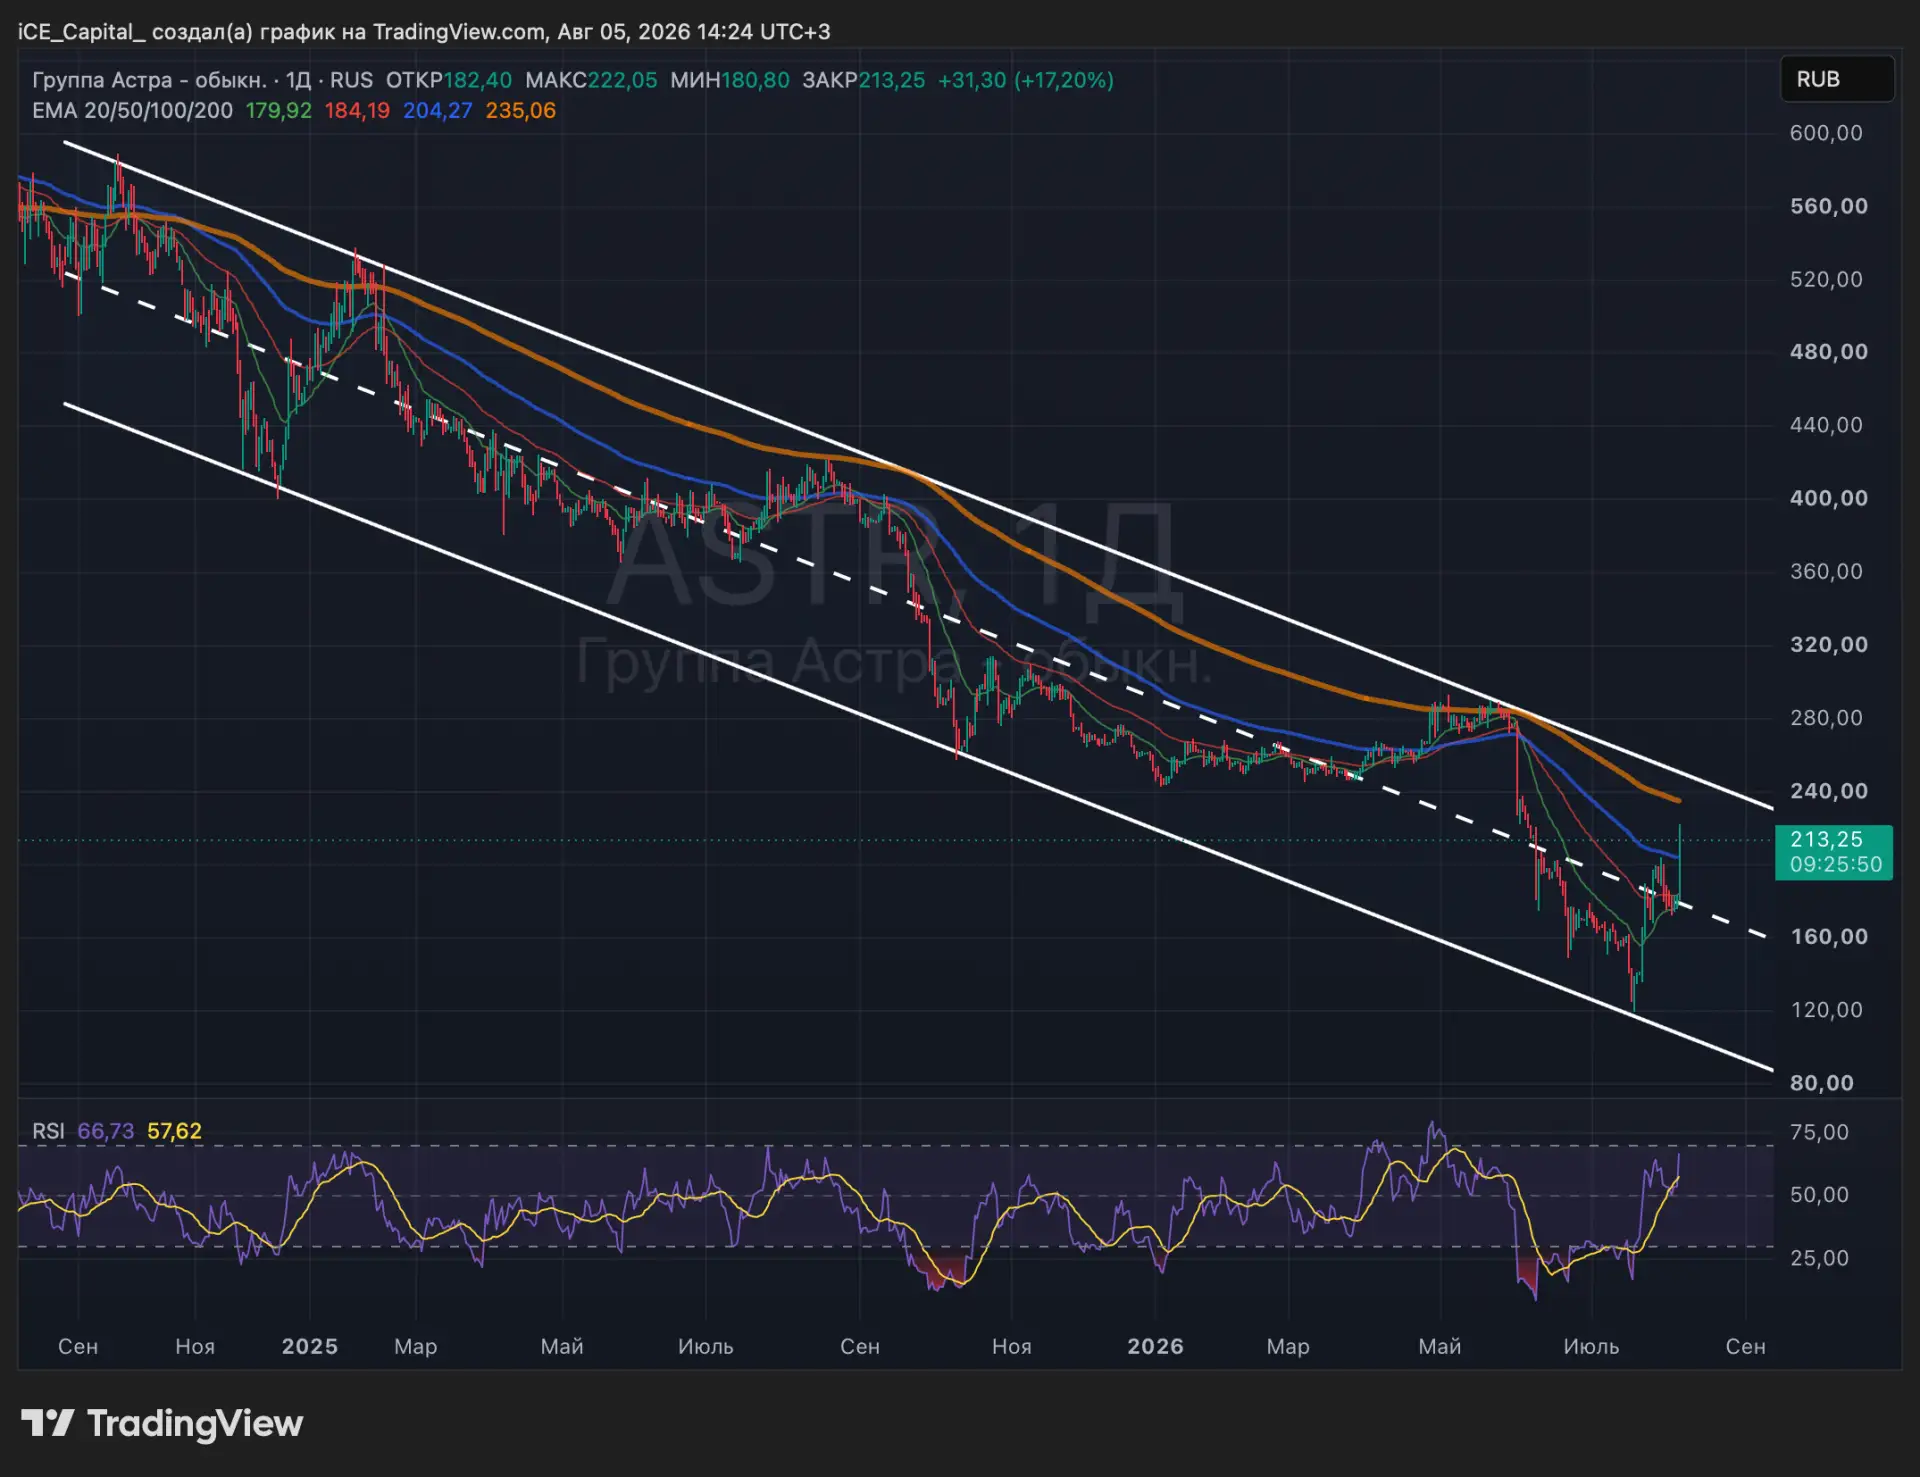Click the 25,00 RSI axis label

(x=1819, y=1258)
